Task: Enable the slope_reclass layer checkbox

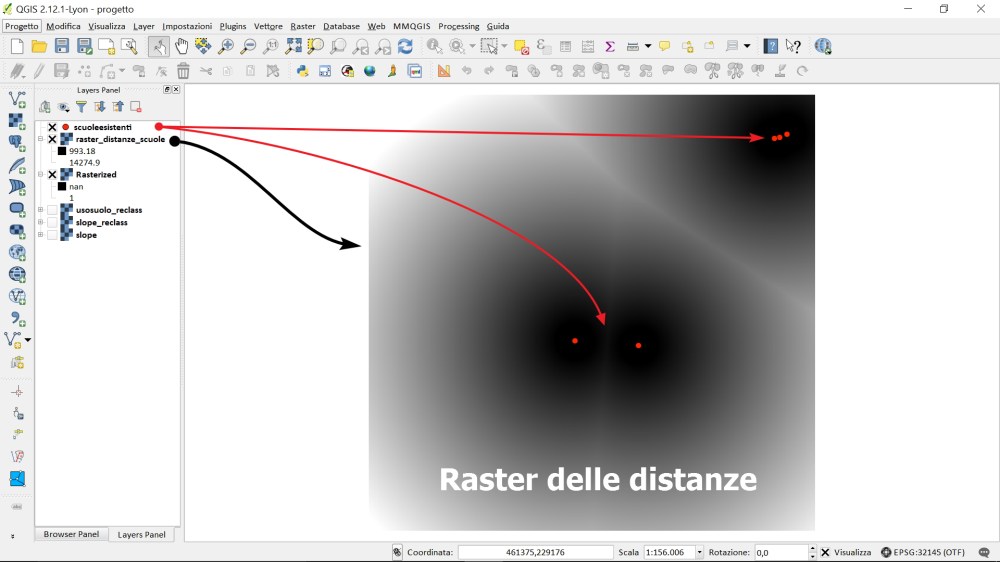Action: (52, 223)
